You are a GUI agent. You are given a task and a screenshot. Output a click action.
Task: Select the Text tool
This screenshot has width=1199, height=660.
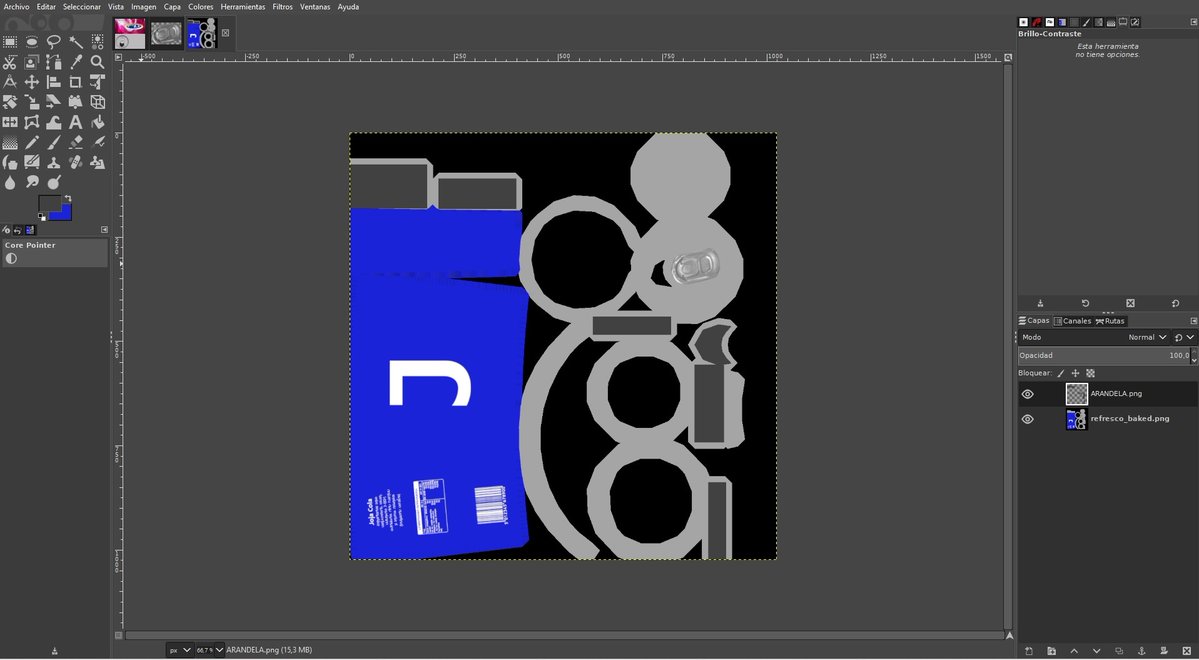tap(76, 122)
